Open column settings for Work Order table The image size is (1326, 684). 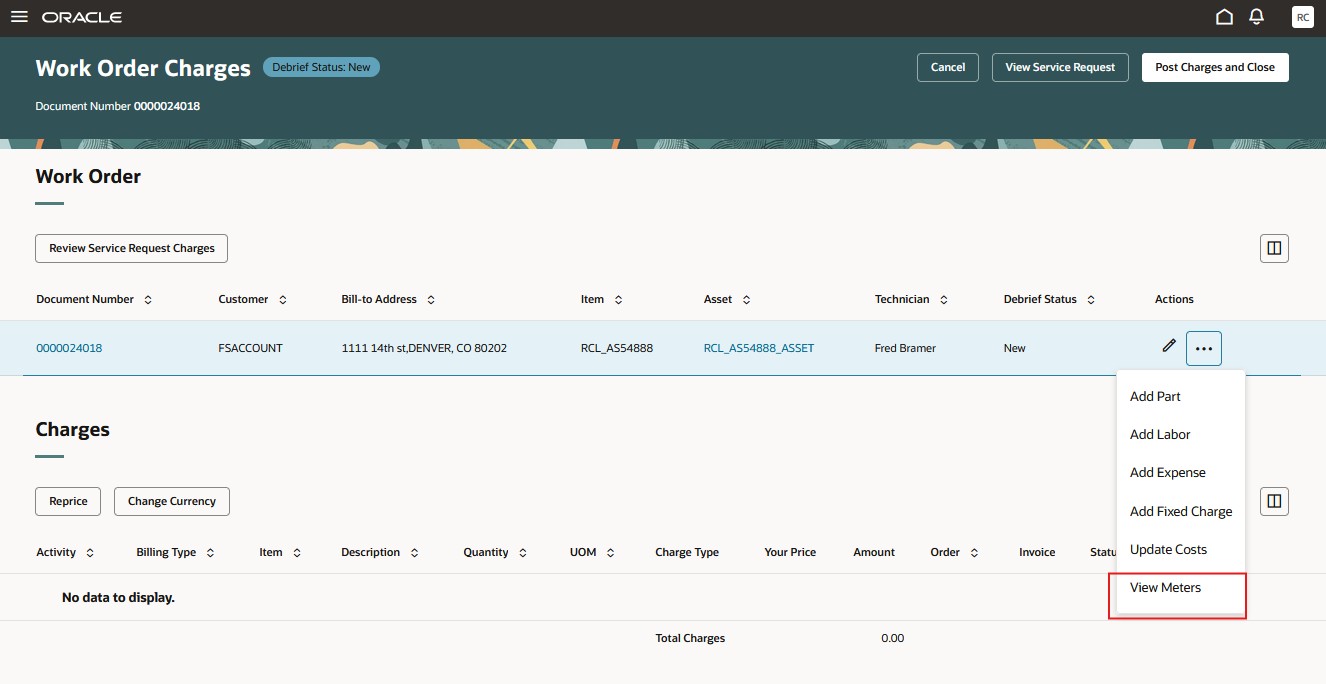pos(1274,248)
